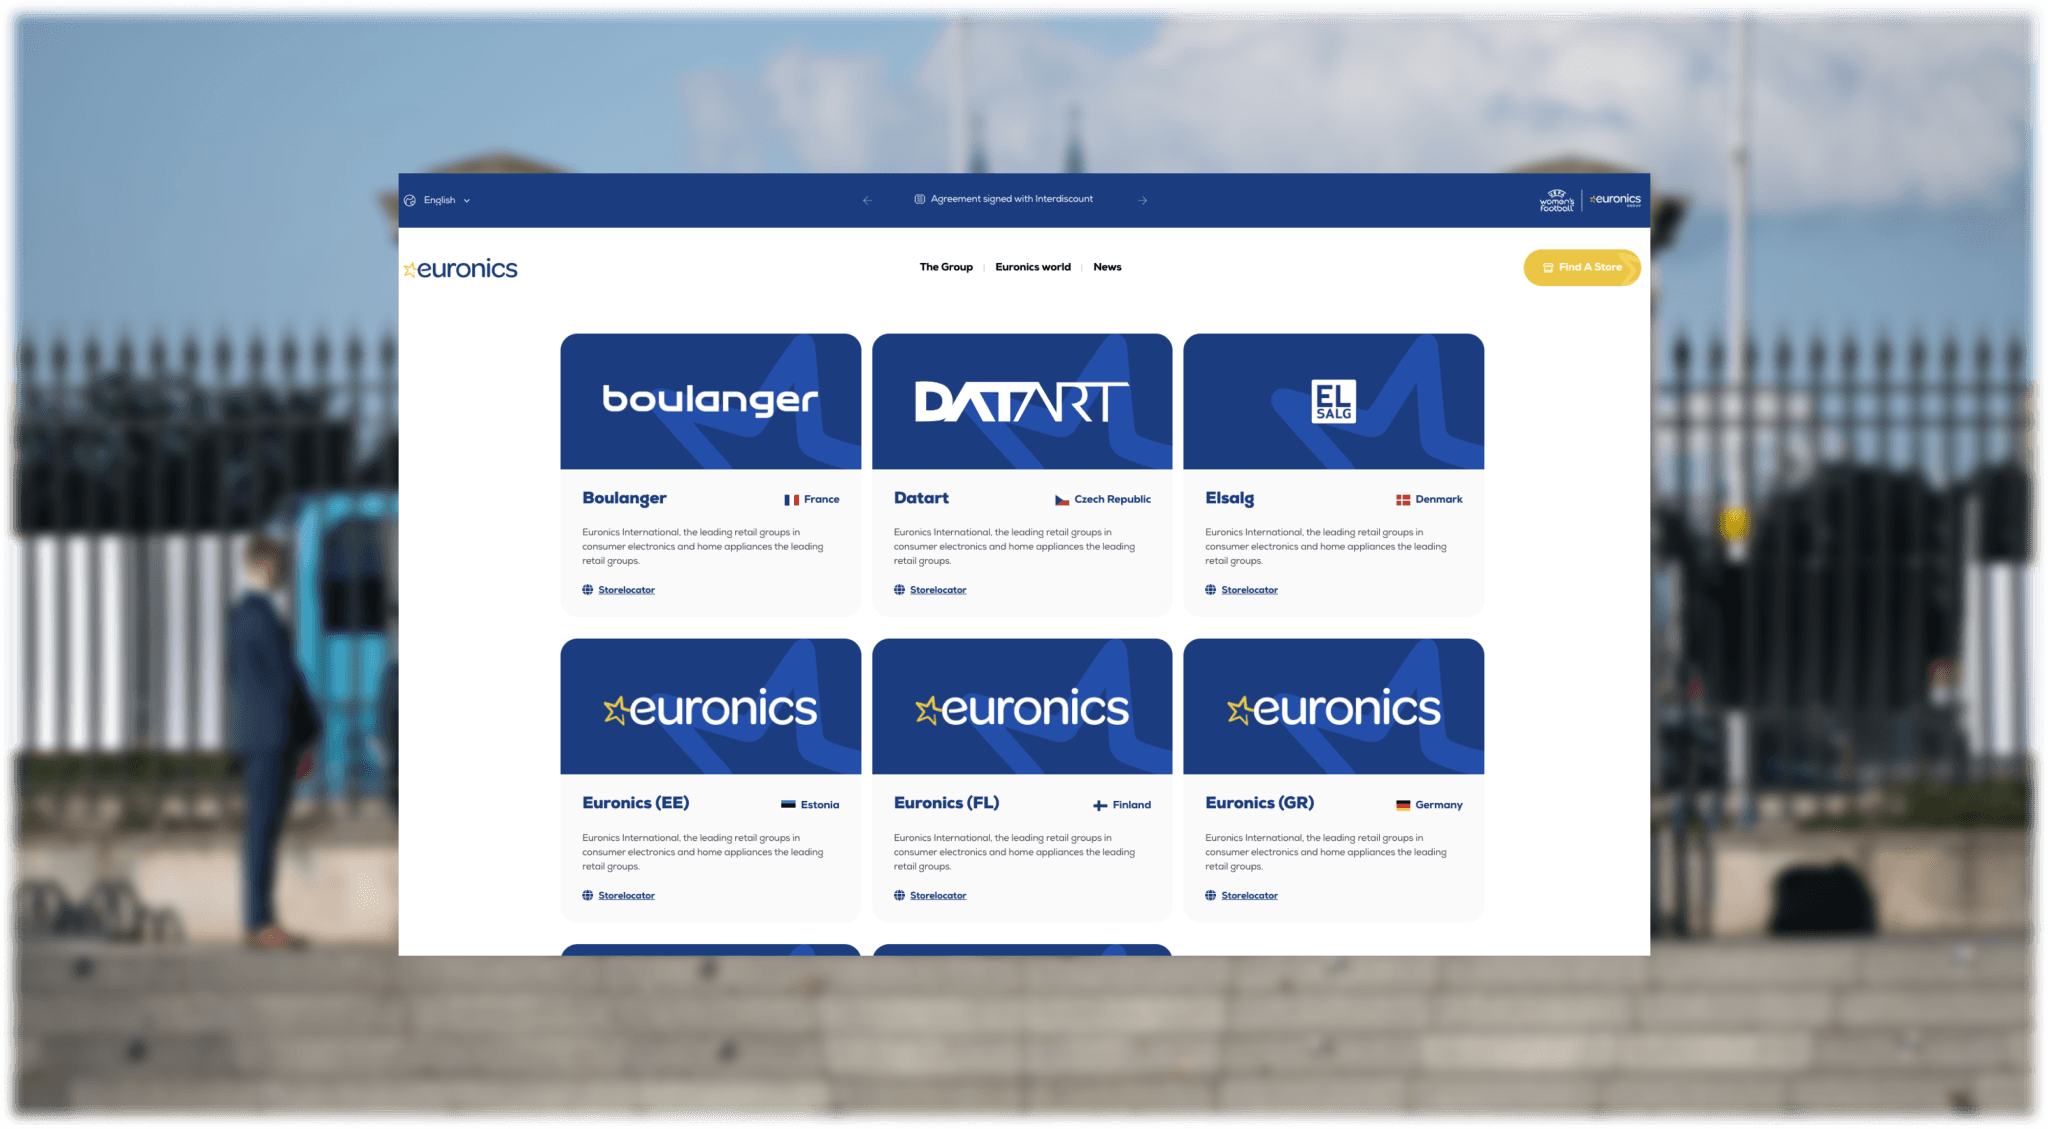Open Euronics (EE) Storelocator link

[x=626, y=896]
